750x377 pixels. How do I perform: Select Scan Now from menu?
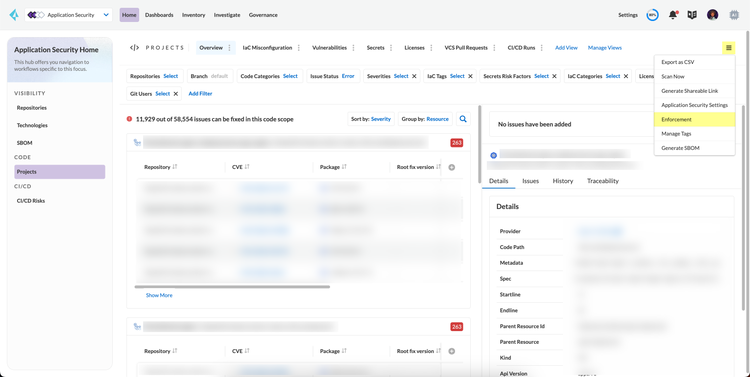[x=695, y=77]
